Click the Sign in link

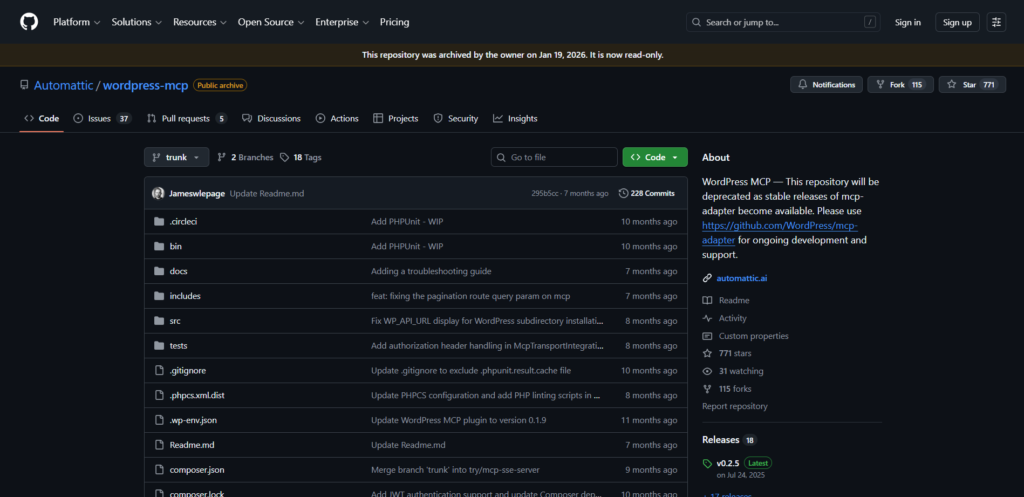(908, 22)
